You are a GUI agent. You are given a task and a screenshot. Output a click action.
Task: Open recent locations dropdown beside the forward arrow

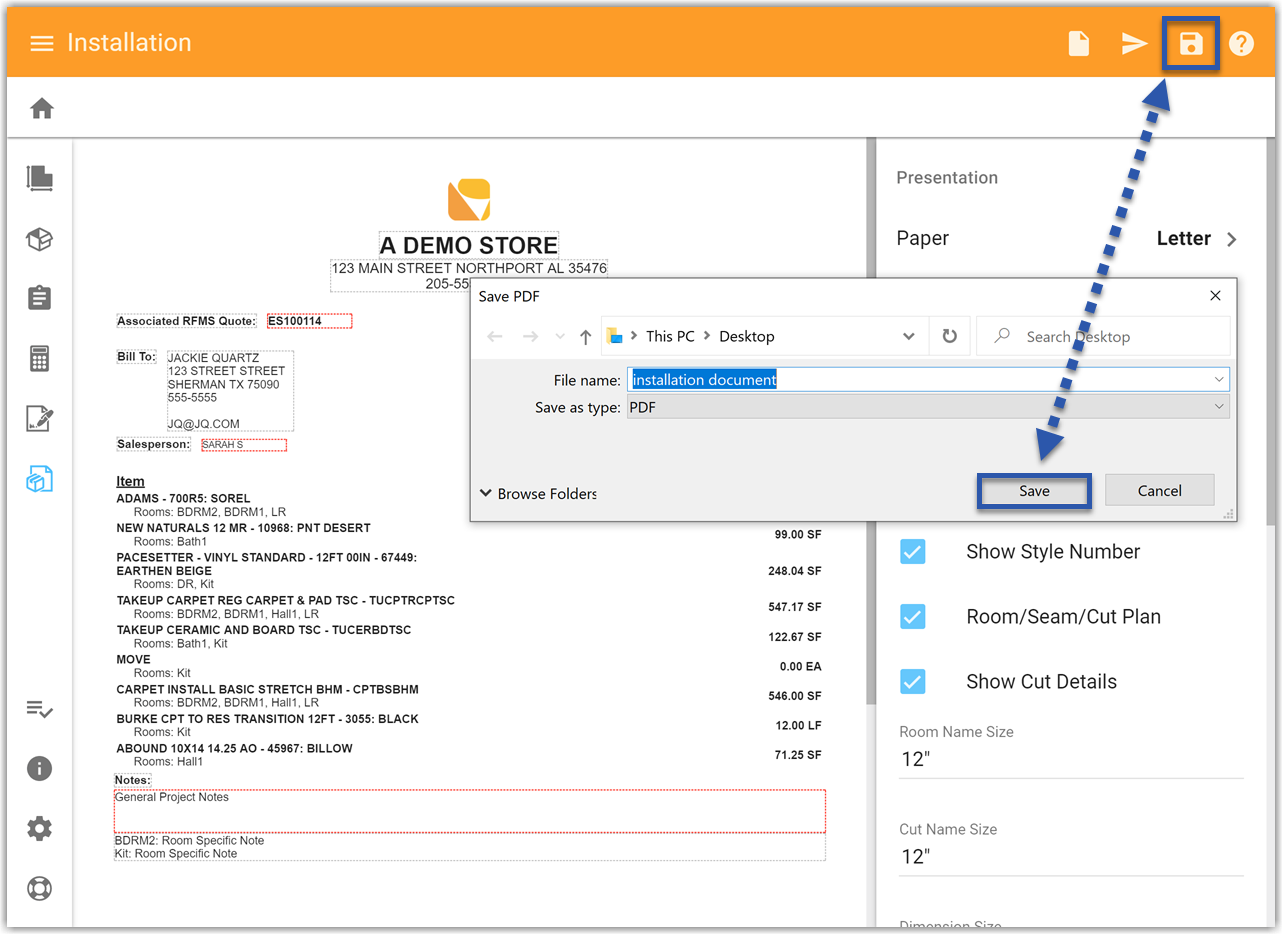tap(559, 336)
